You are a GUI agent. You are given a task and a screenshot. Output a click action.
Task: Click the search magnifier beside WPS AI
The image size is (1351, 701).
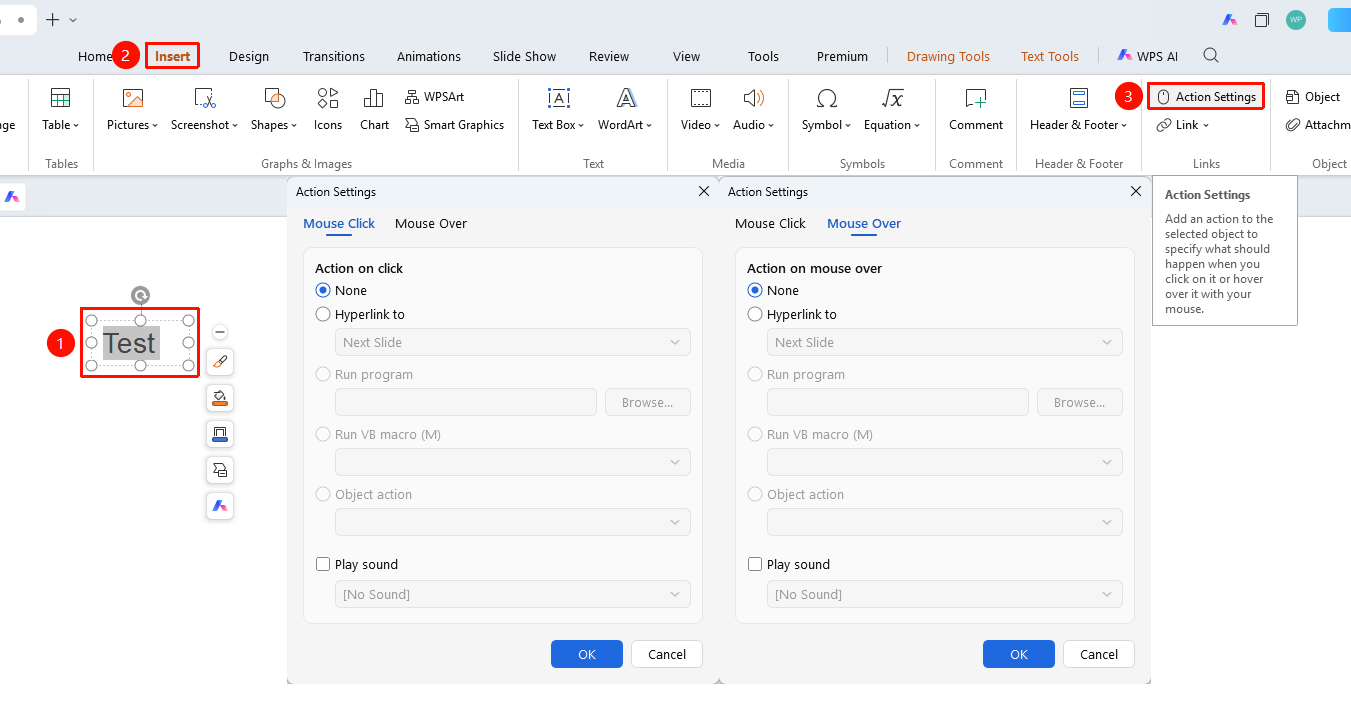(1211, 55)
